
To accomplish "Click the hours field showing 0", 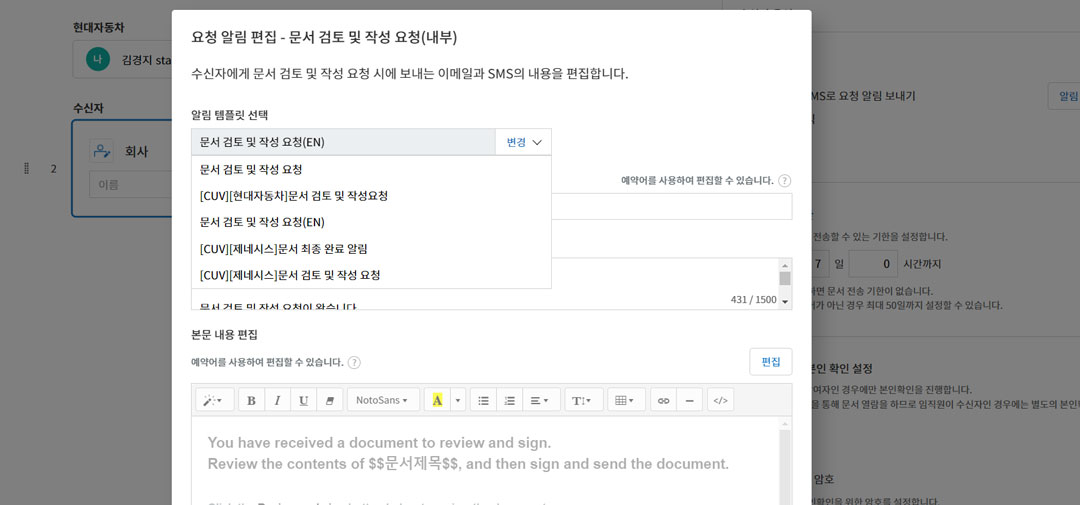I will click(874, 264).
